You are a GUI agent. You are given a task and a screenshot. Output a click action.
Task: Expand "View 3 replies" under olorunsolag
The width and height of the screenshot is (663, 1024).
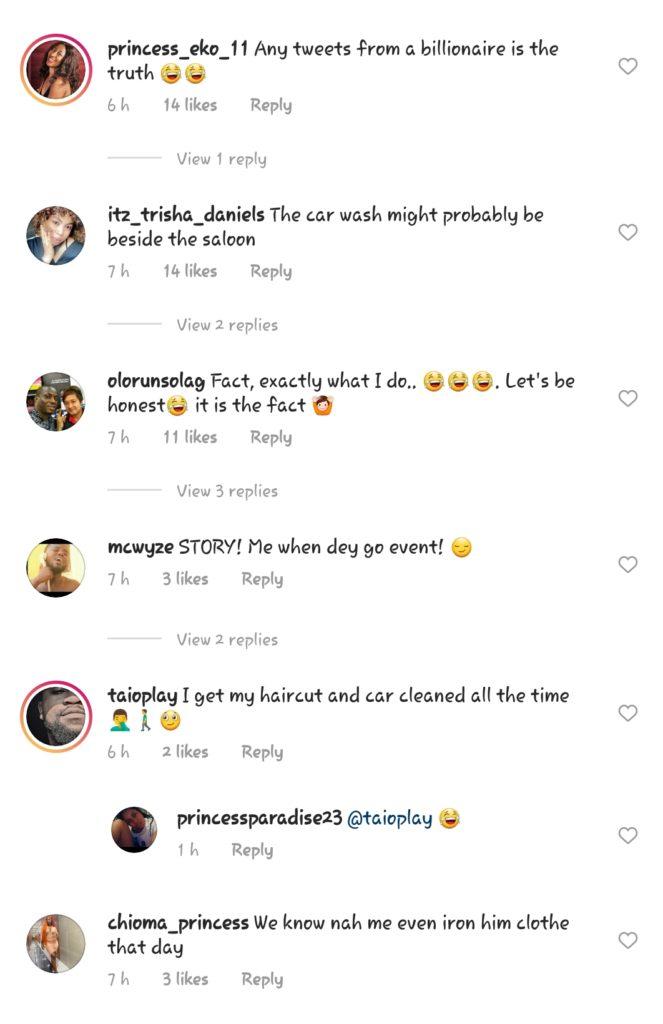point(227,491)
